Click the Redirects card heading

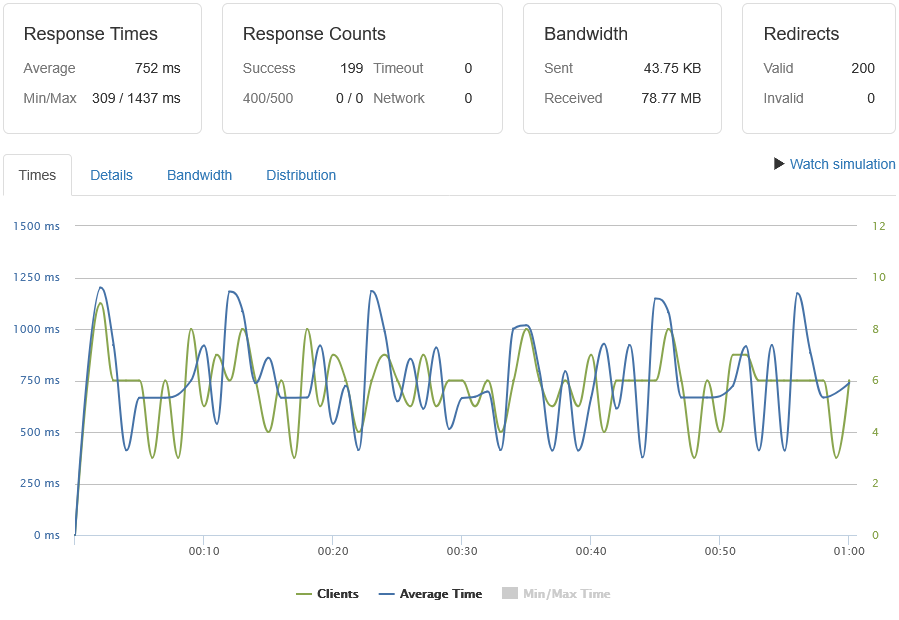click(801, 34)
